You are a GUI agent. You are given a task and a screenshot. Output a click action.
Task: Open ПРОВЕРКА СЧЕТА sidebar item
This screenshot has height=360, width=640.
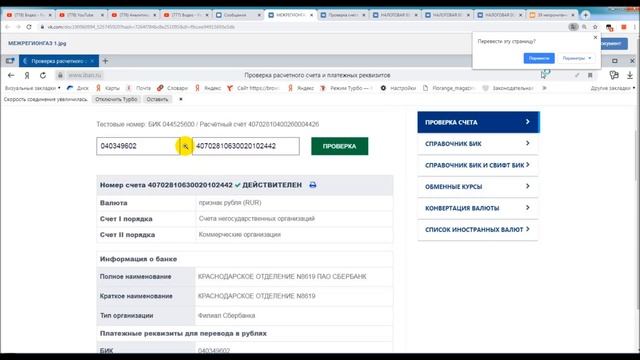coord(478,122)
